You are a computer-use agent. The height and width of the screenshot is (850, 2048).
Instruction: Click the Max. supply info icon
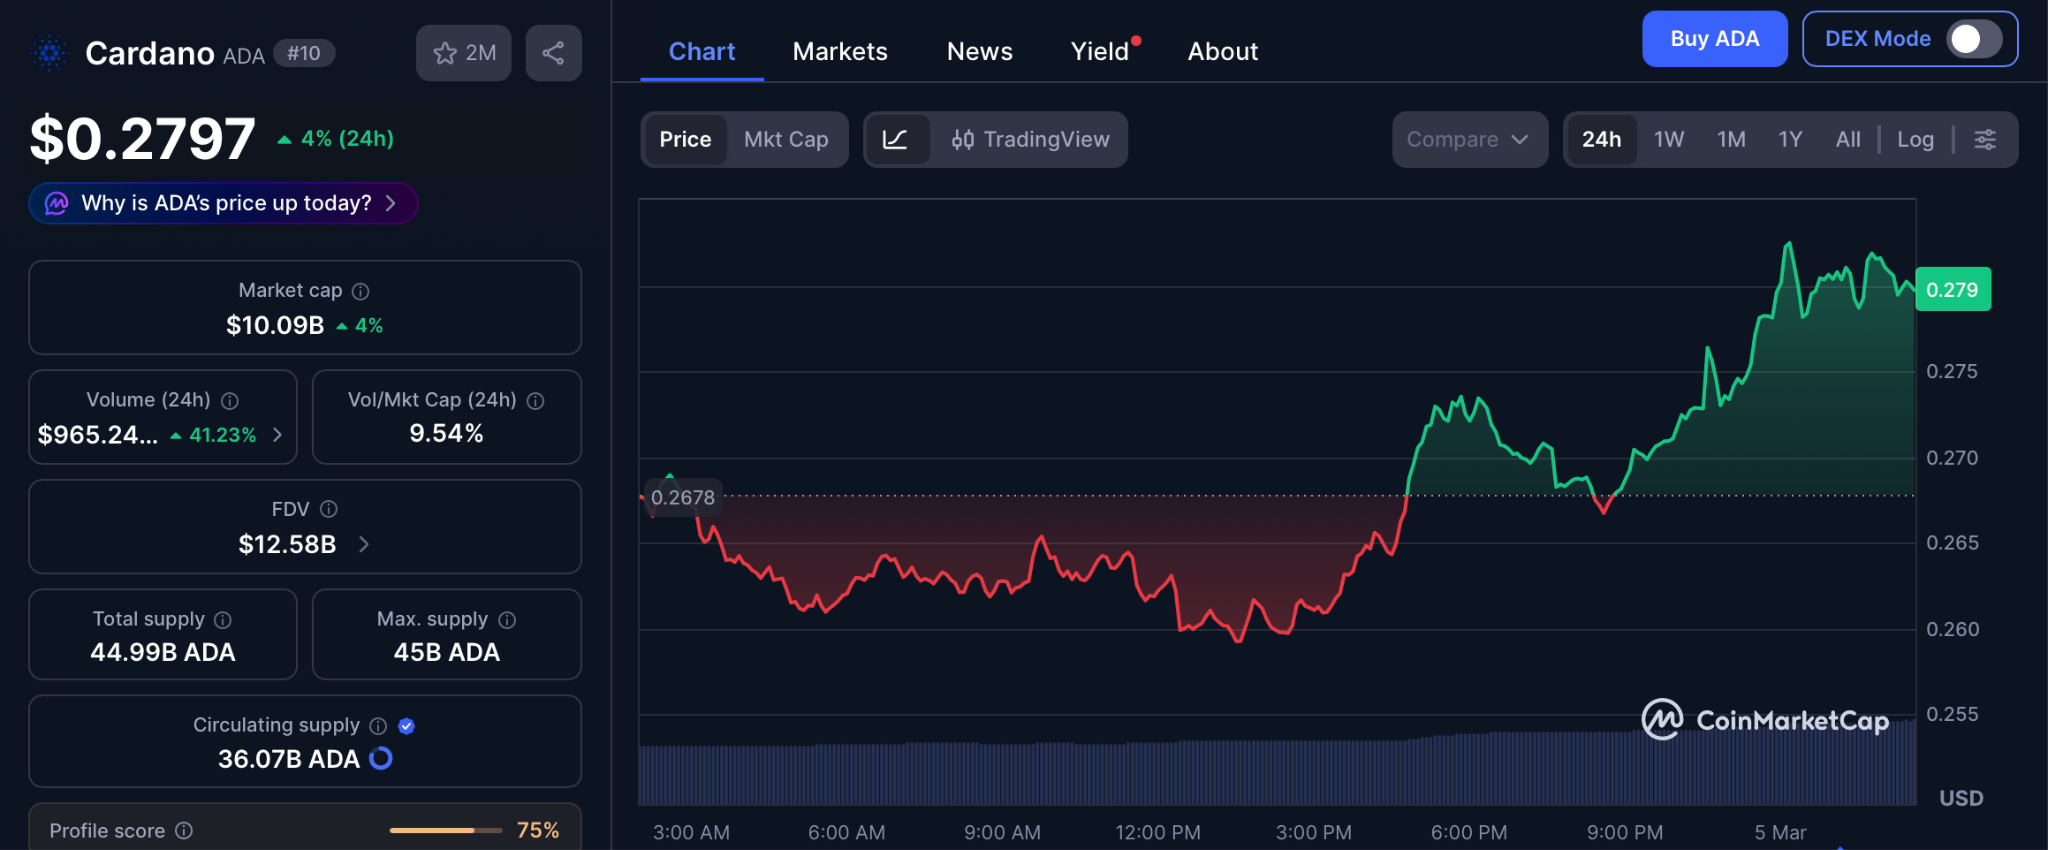(507, 620)
